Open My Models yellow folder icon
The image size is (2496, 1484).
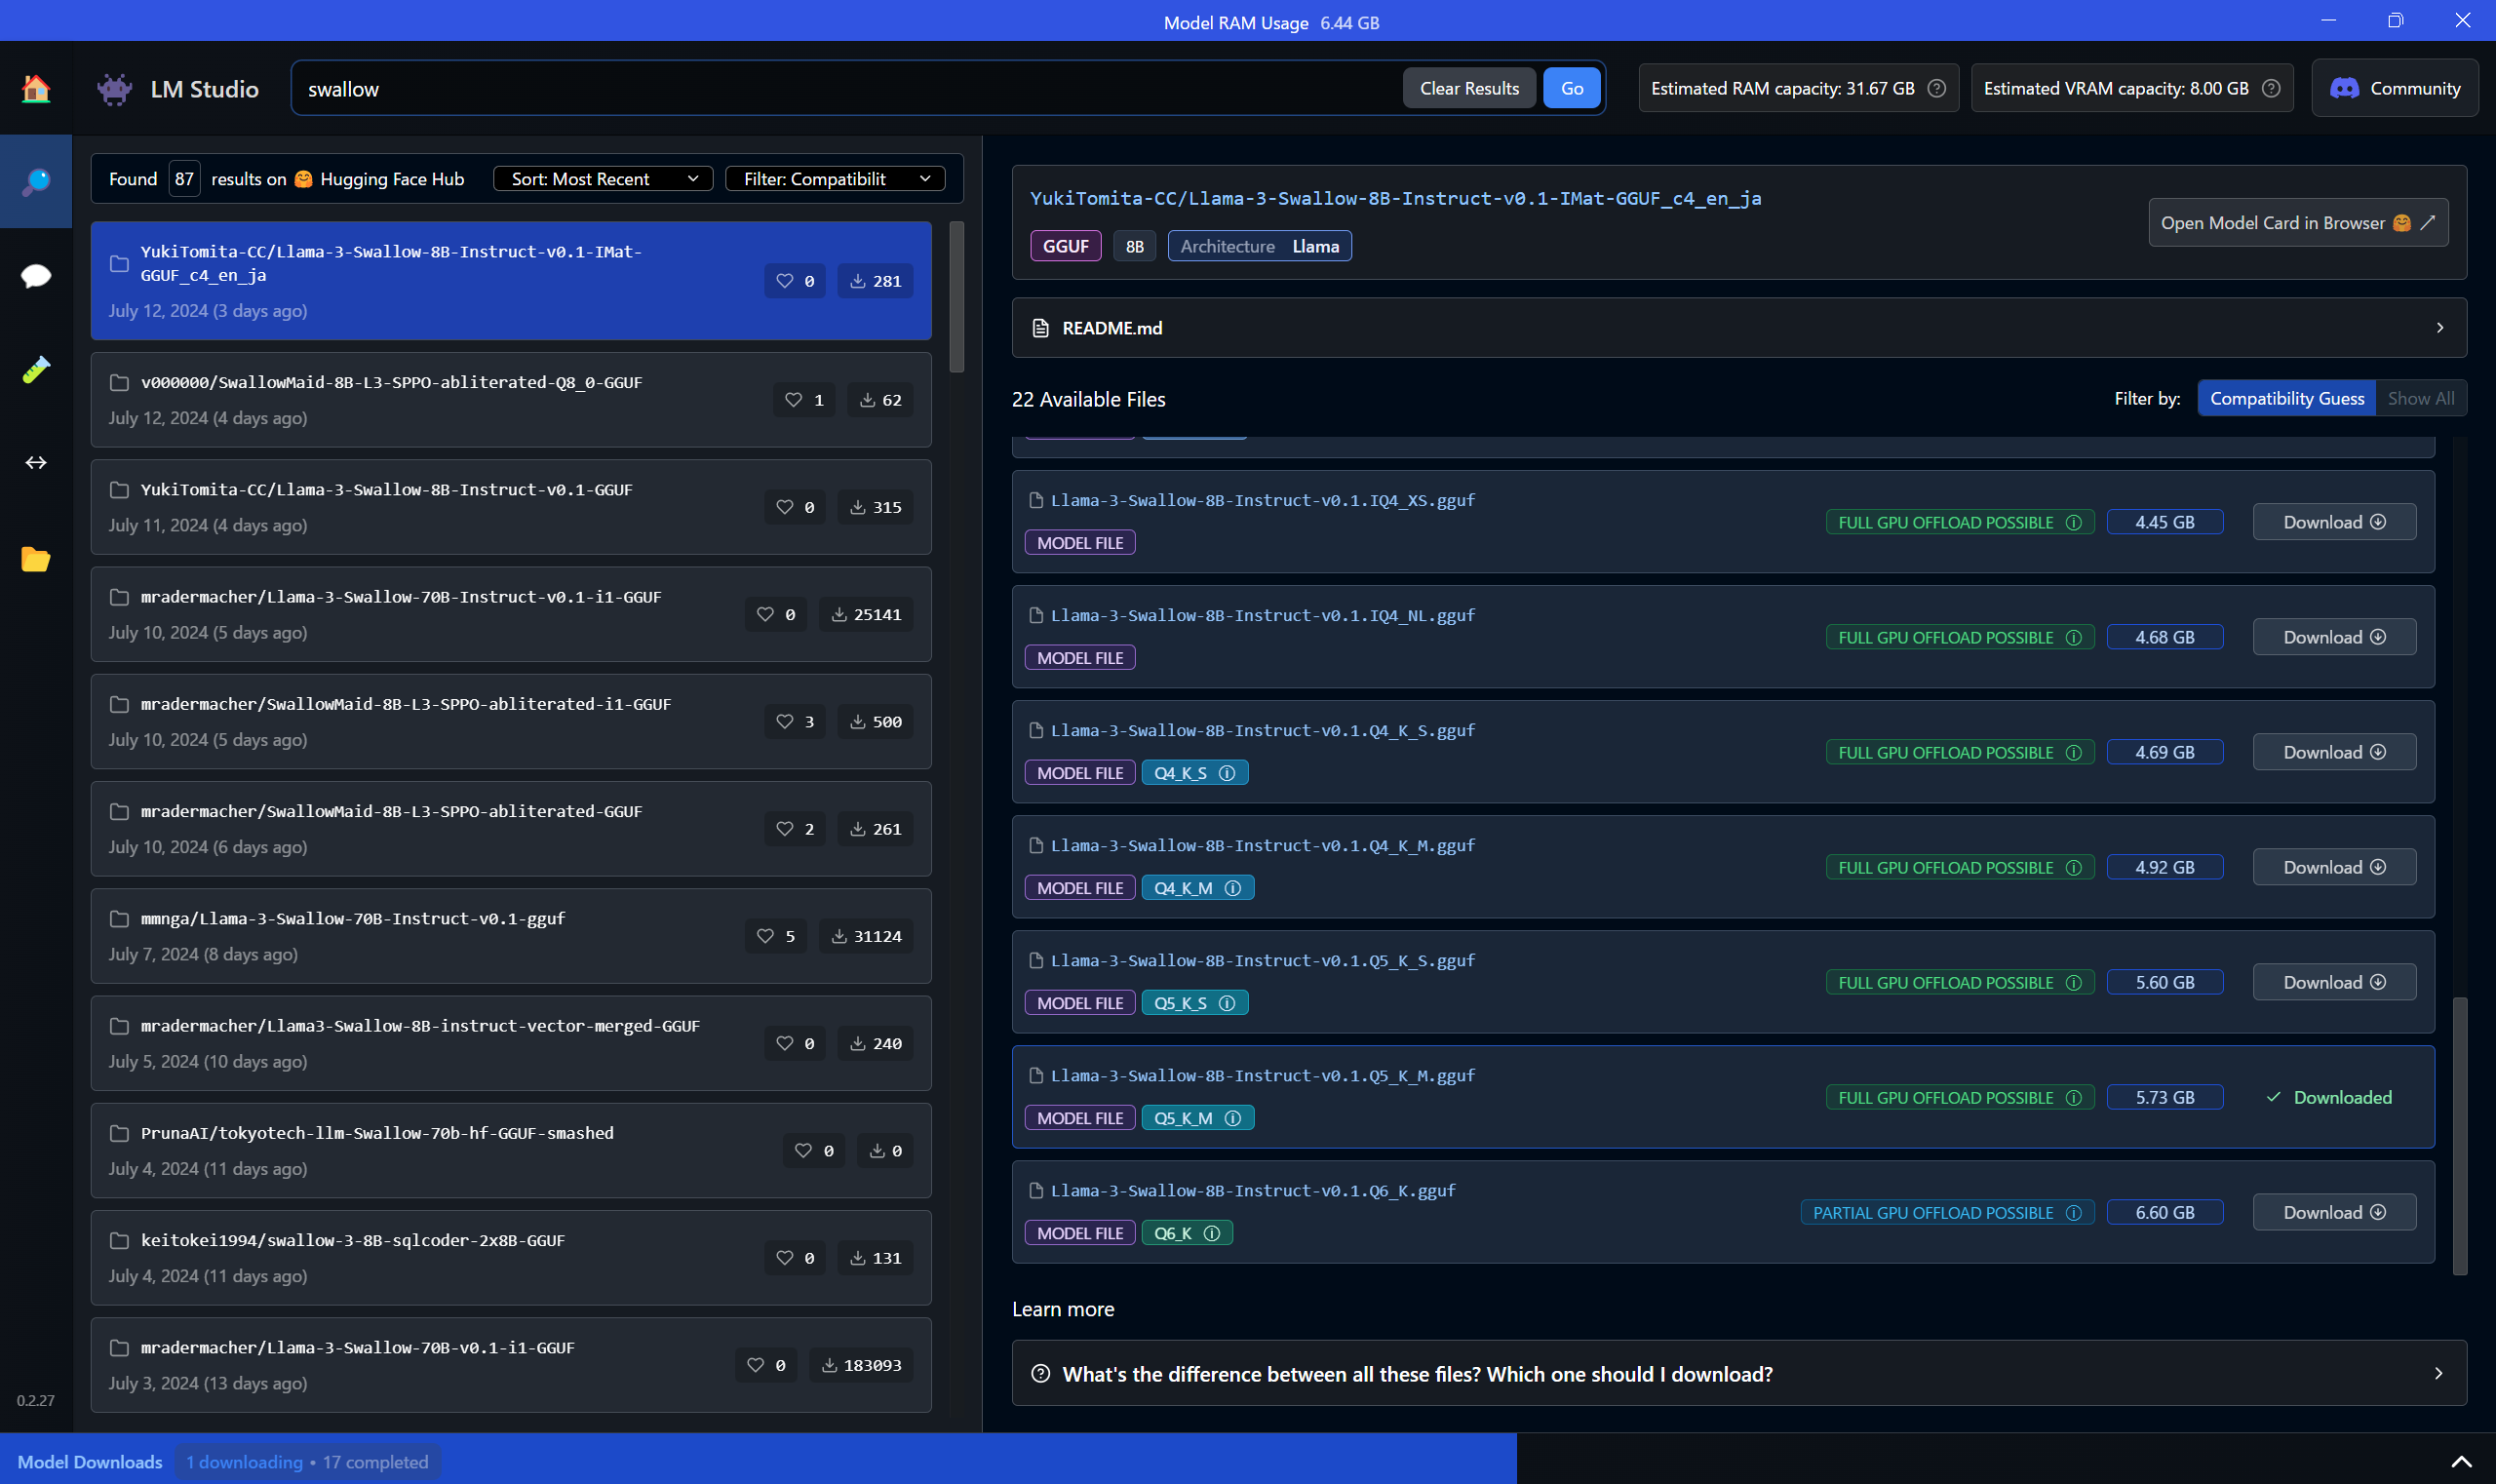(x=36, y=558)
